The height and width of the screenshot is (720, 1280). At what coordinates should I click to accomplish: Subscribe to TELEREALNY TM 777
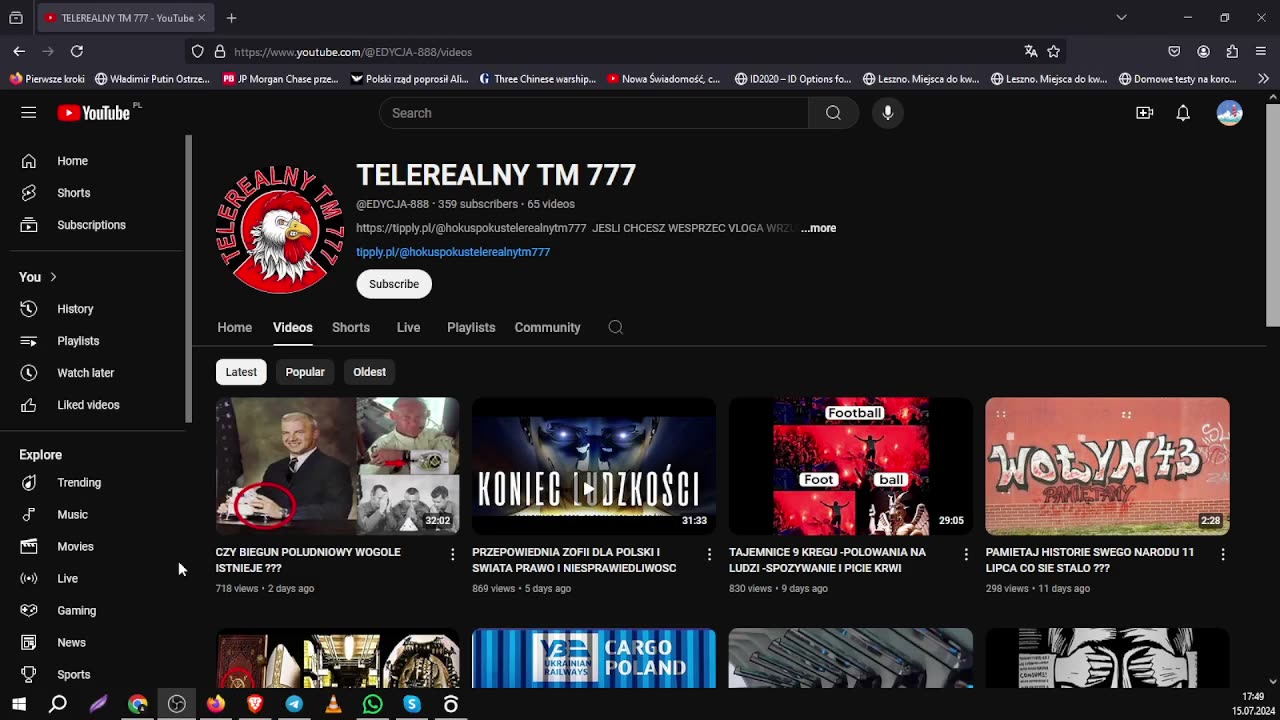[x=394, y=284]
